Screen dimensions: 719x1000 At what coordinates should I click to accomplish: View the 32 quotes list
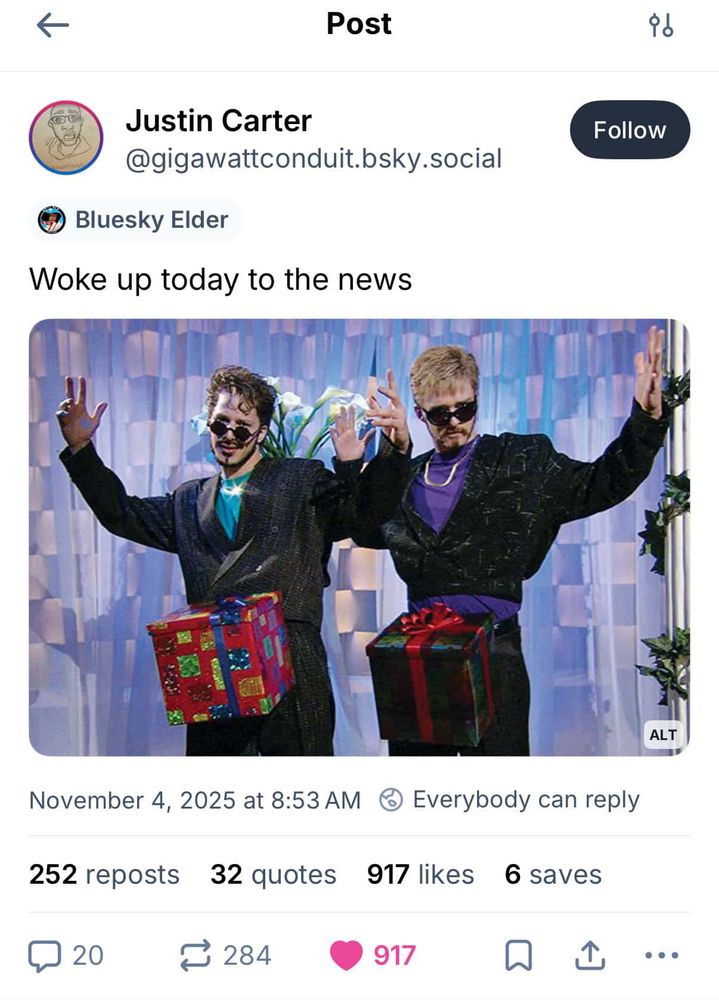[273, 874]
